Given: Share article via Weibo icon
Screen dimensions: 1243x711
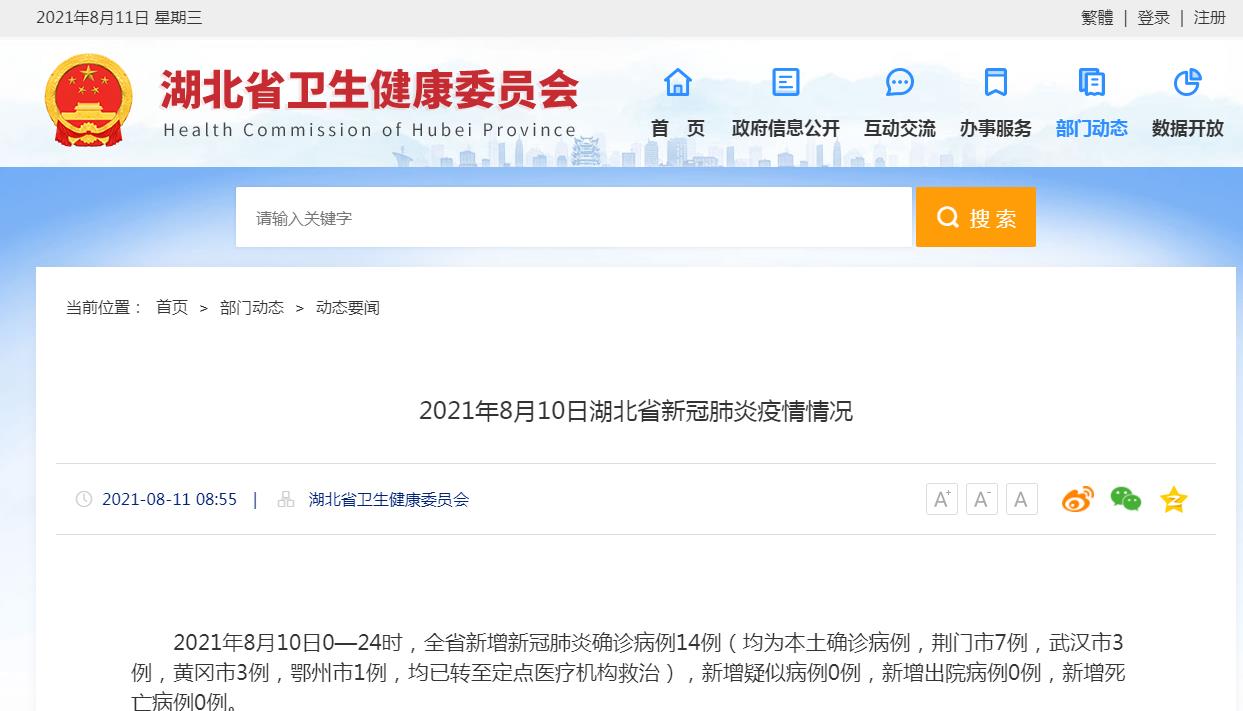Looking at the screenshot, I should (x=1077, y=498).
